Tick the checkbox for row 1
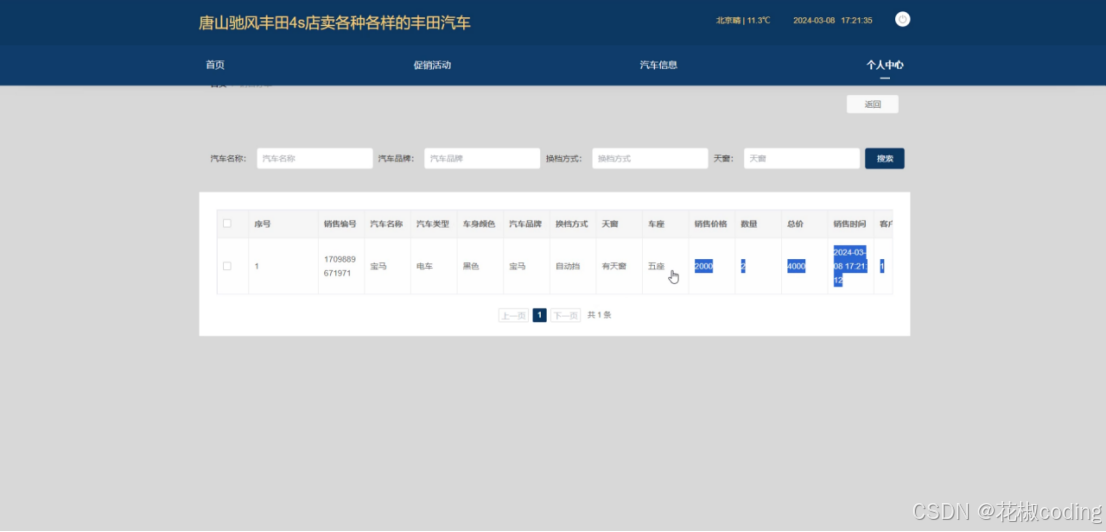The image size is (1106, 532). [x=227, y=266]
